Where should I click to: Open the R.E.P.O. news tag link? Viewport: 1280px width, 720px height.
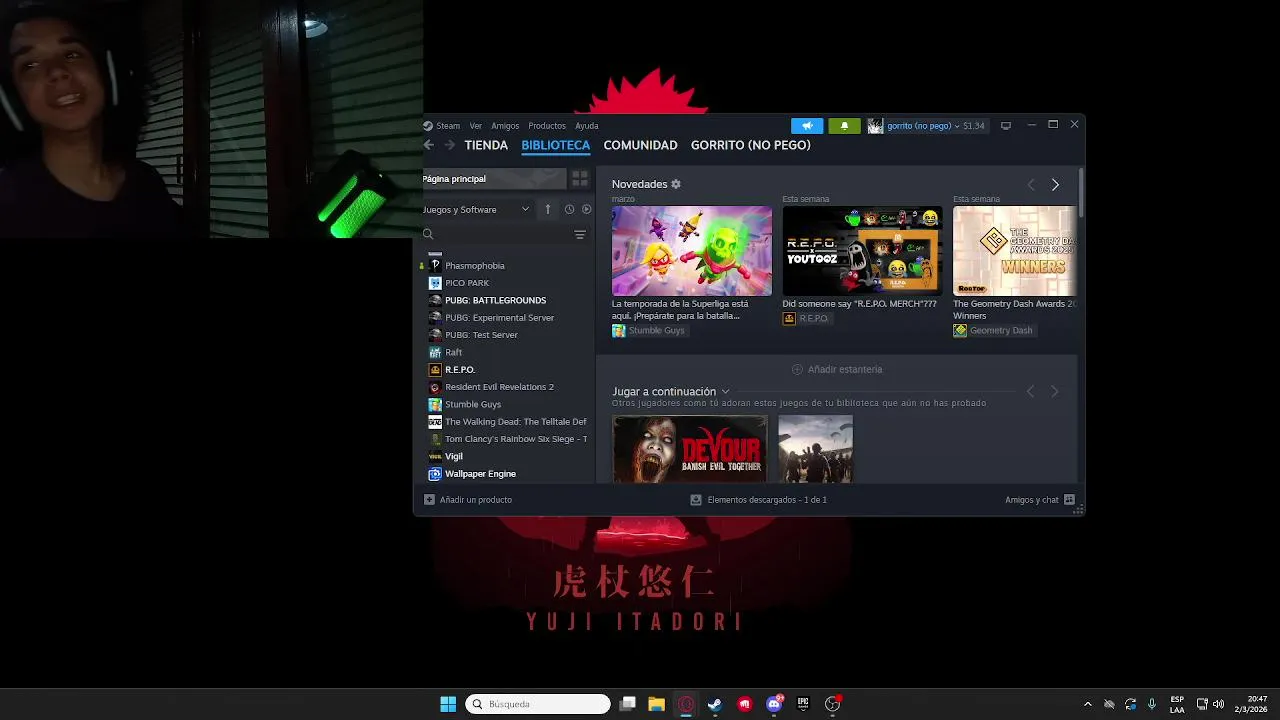(806, 318)
